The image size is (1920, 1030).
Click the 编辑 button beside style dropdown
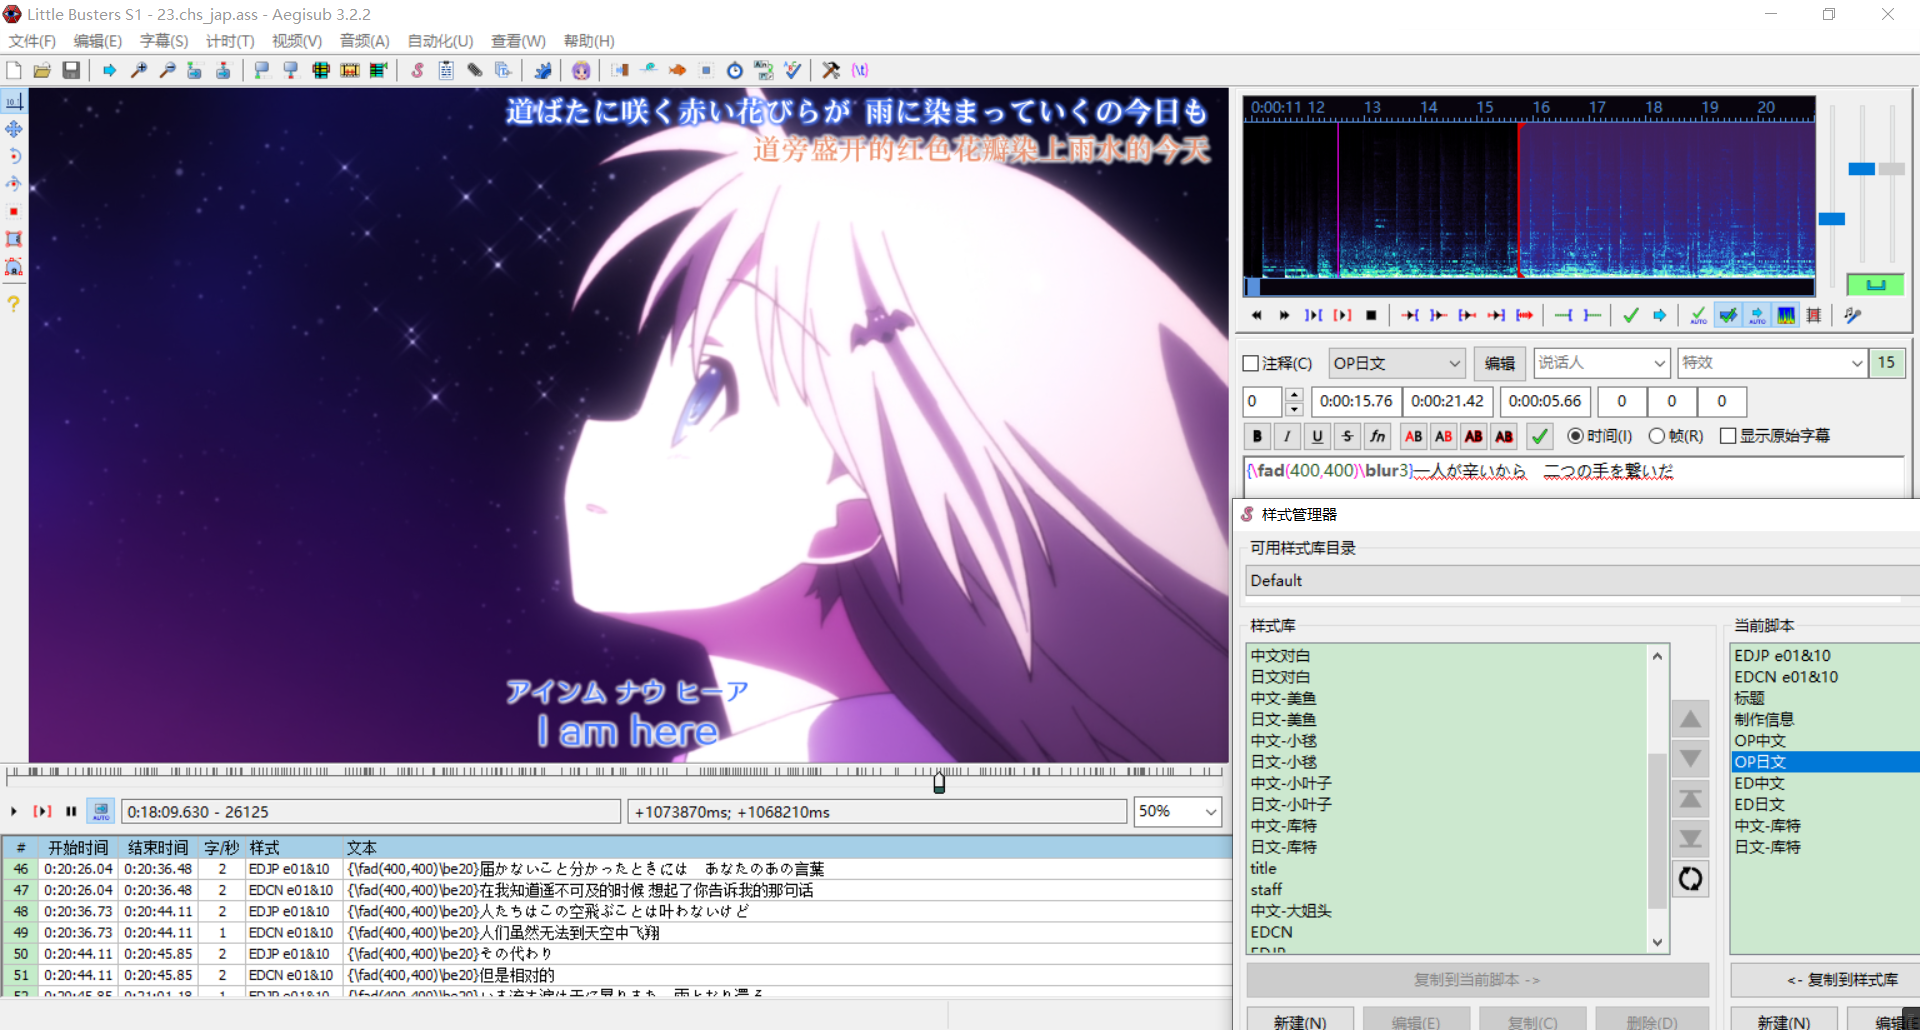pyautogui.click(x=1500, y=363)
